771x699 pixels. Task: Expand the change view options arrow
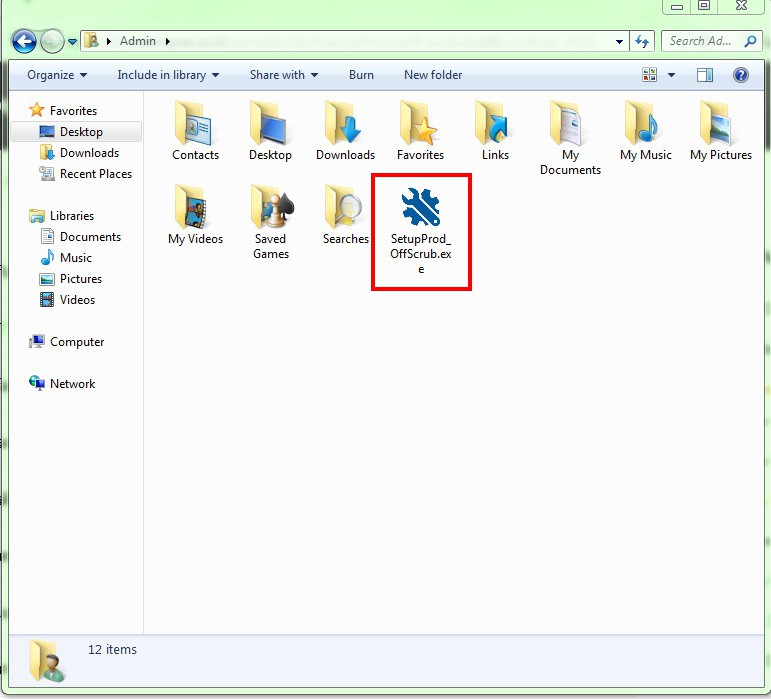point(671,75)
